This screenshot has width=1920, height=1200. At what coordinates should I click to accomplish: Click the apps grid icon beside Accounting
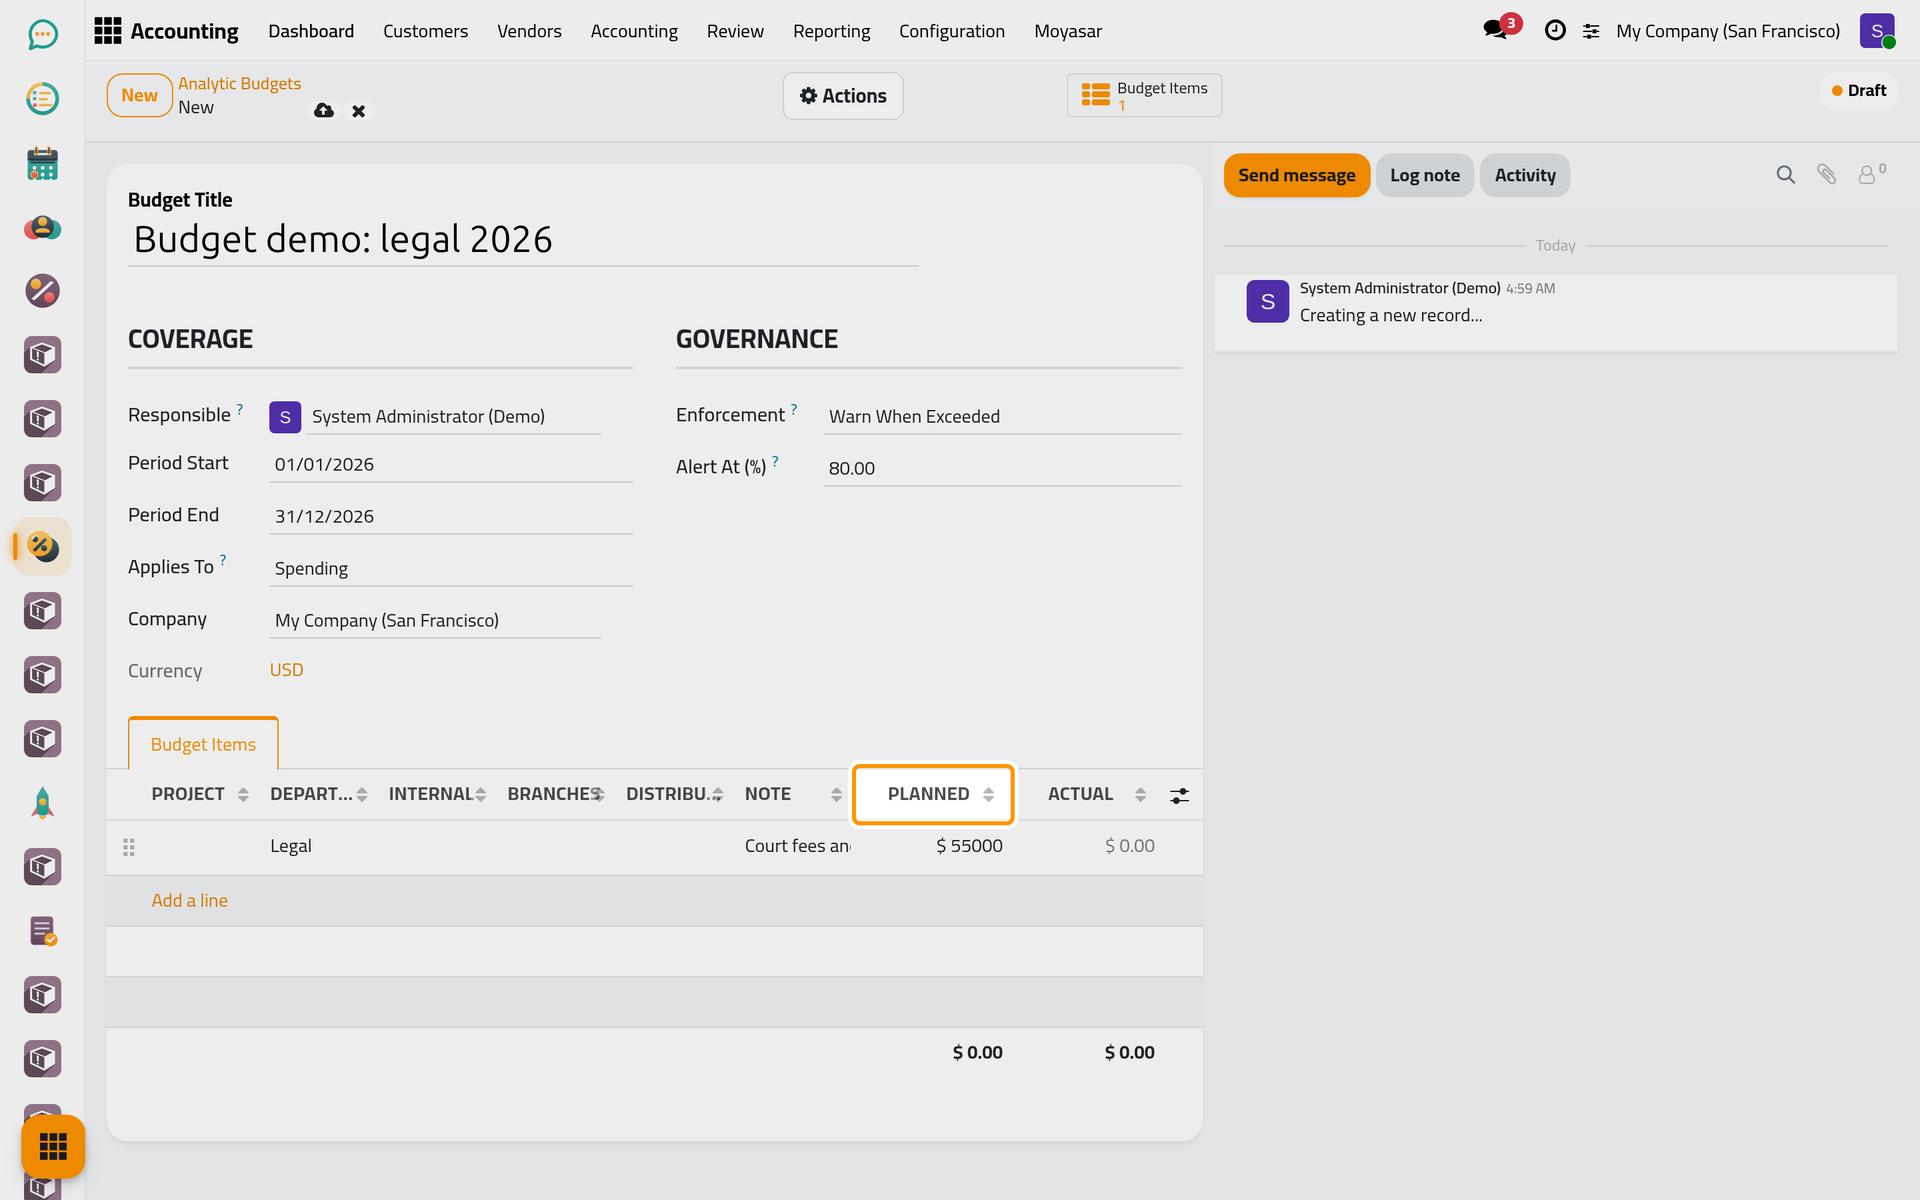point(108,31)
